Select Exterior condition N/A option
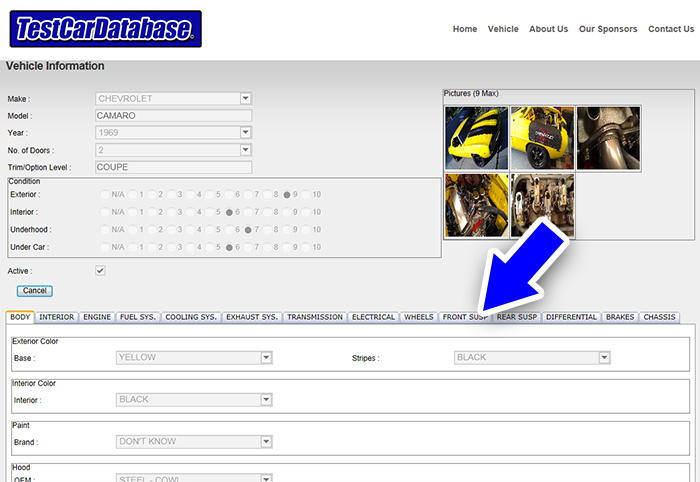The image size is (700, 482). 104,195
